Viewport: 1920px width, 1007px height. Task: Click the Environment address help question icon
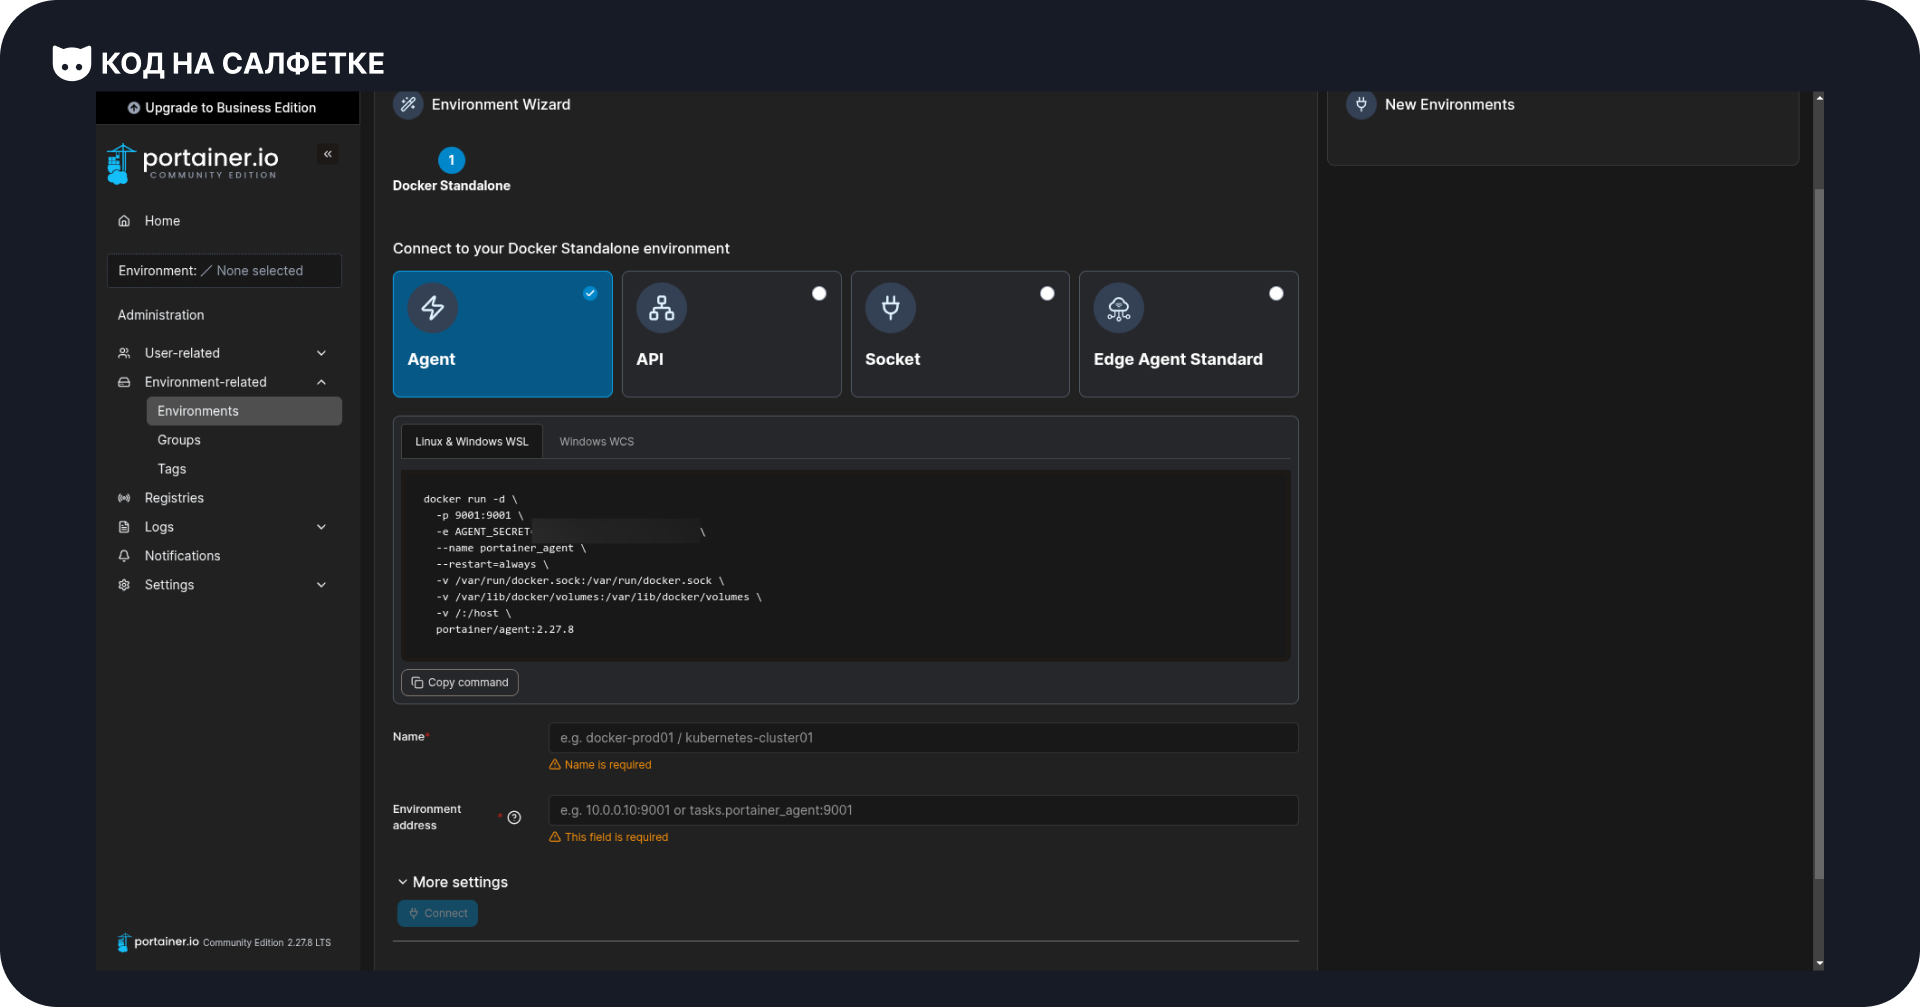pos(514,818)
